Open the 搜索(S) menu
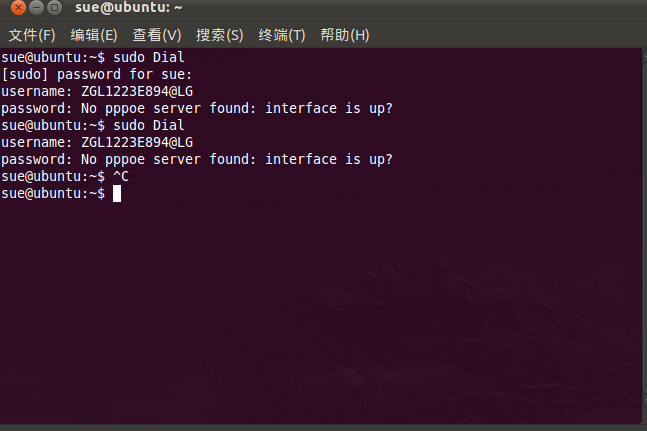This screenshot has height=431, width=647. (x=220, y=35)
